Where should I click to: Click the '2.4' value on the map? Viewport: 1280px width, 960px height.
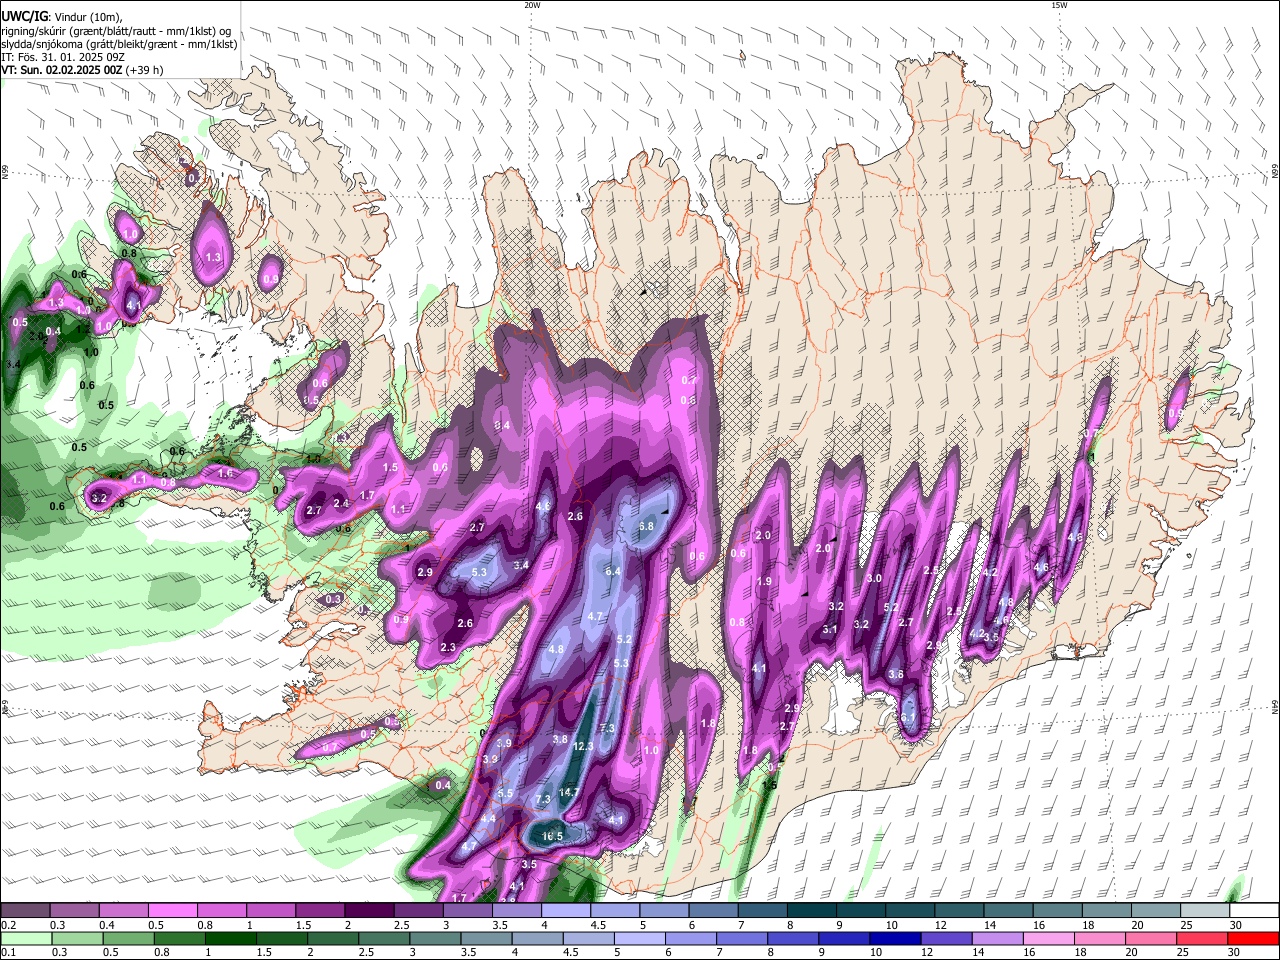[x=341, y=503]
